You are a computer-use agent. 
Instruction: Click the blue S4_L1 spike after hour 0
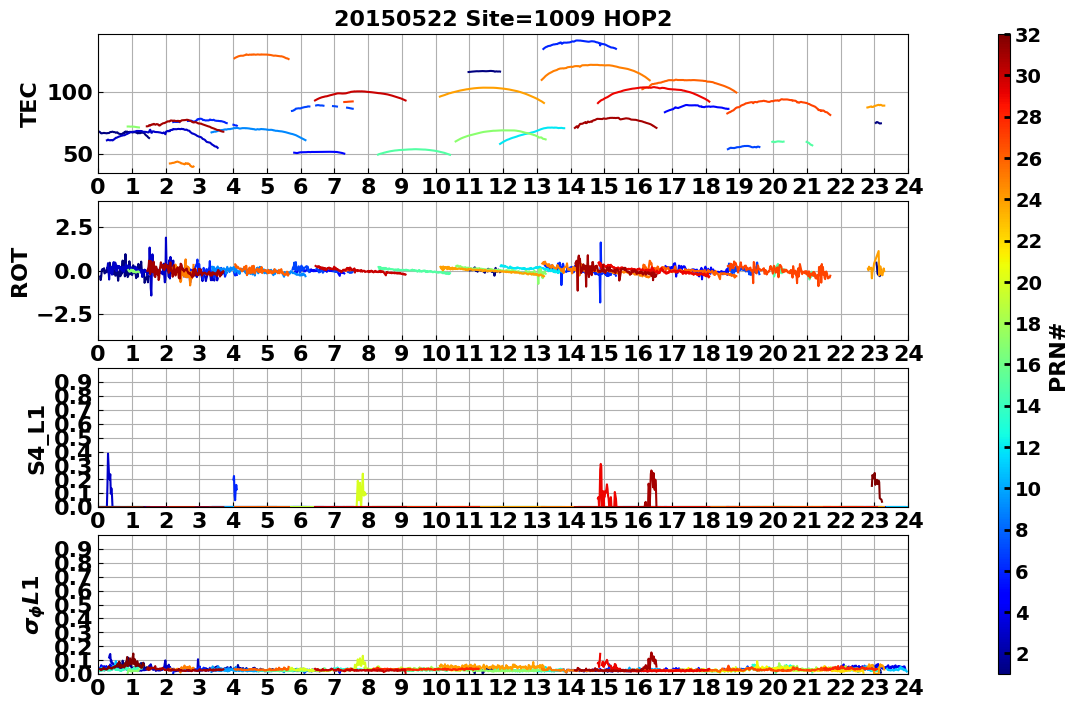109,480
